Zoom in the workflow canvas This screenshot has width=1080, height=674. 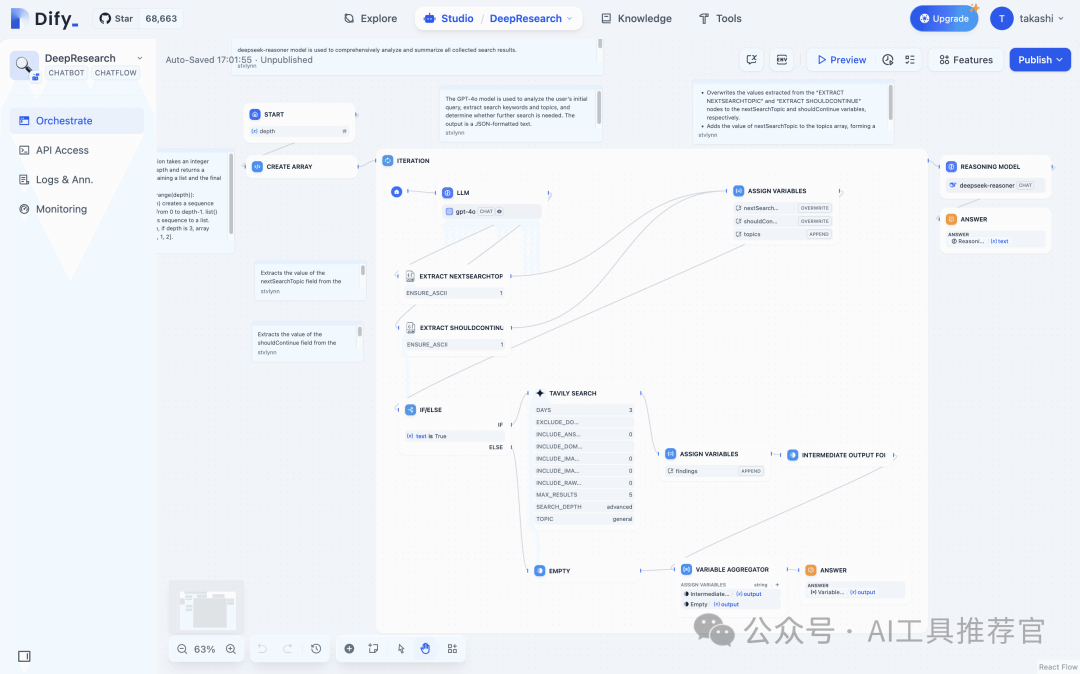coord(231,649)
